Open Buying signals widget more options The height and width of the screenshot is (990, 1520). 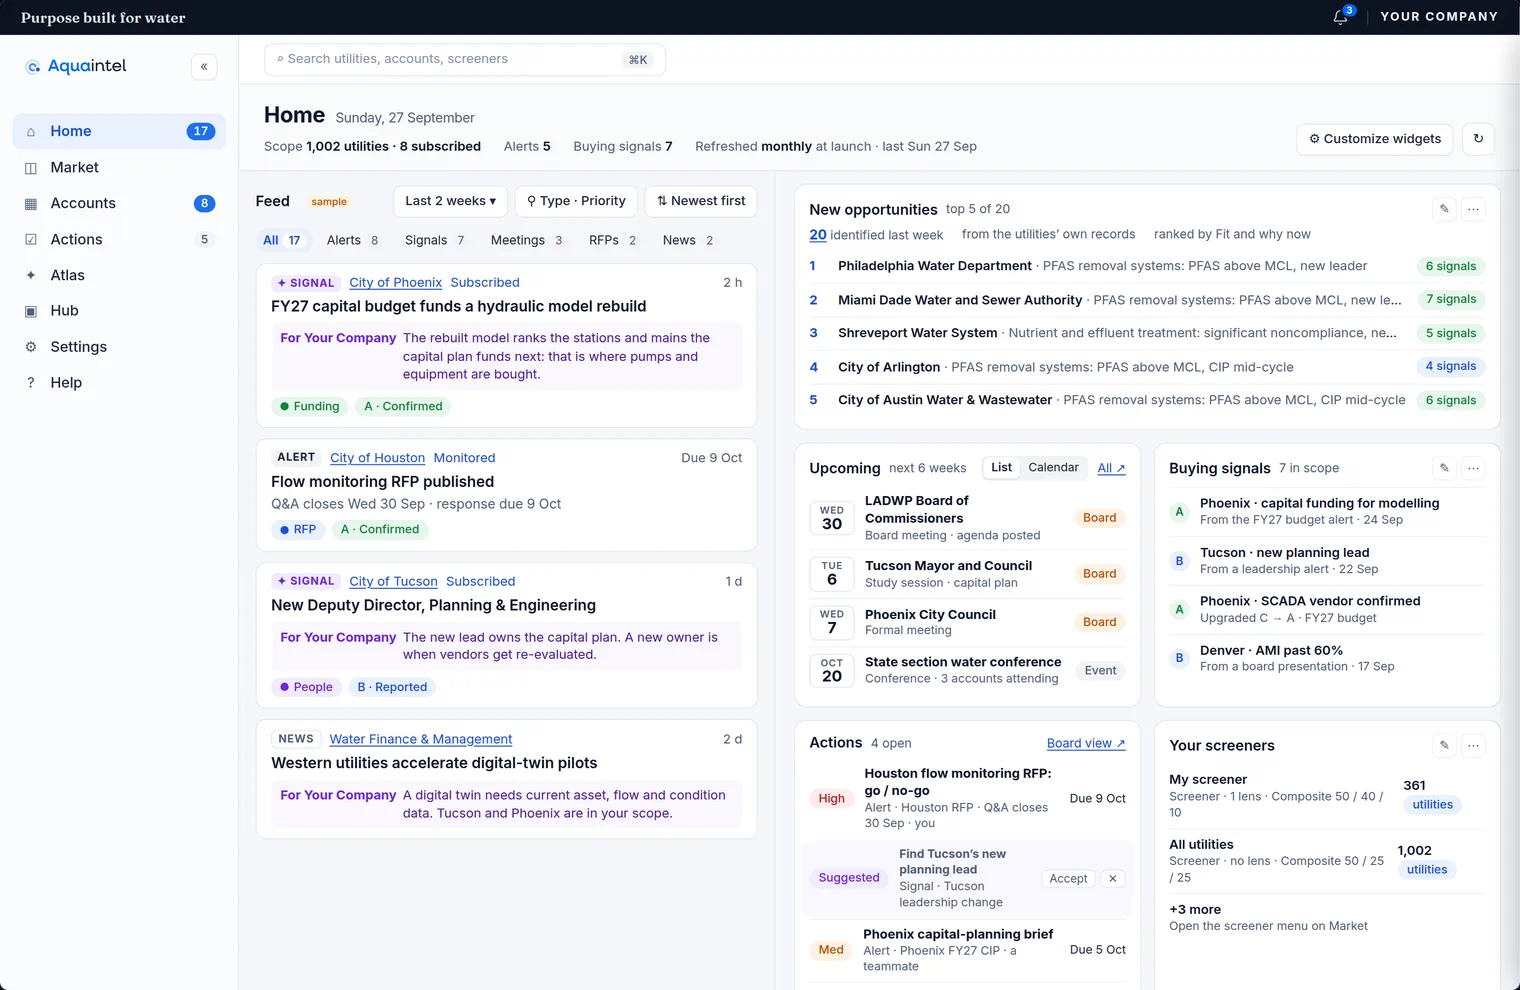point(1473,468)
